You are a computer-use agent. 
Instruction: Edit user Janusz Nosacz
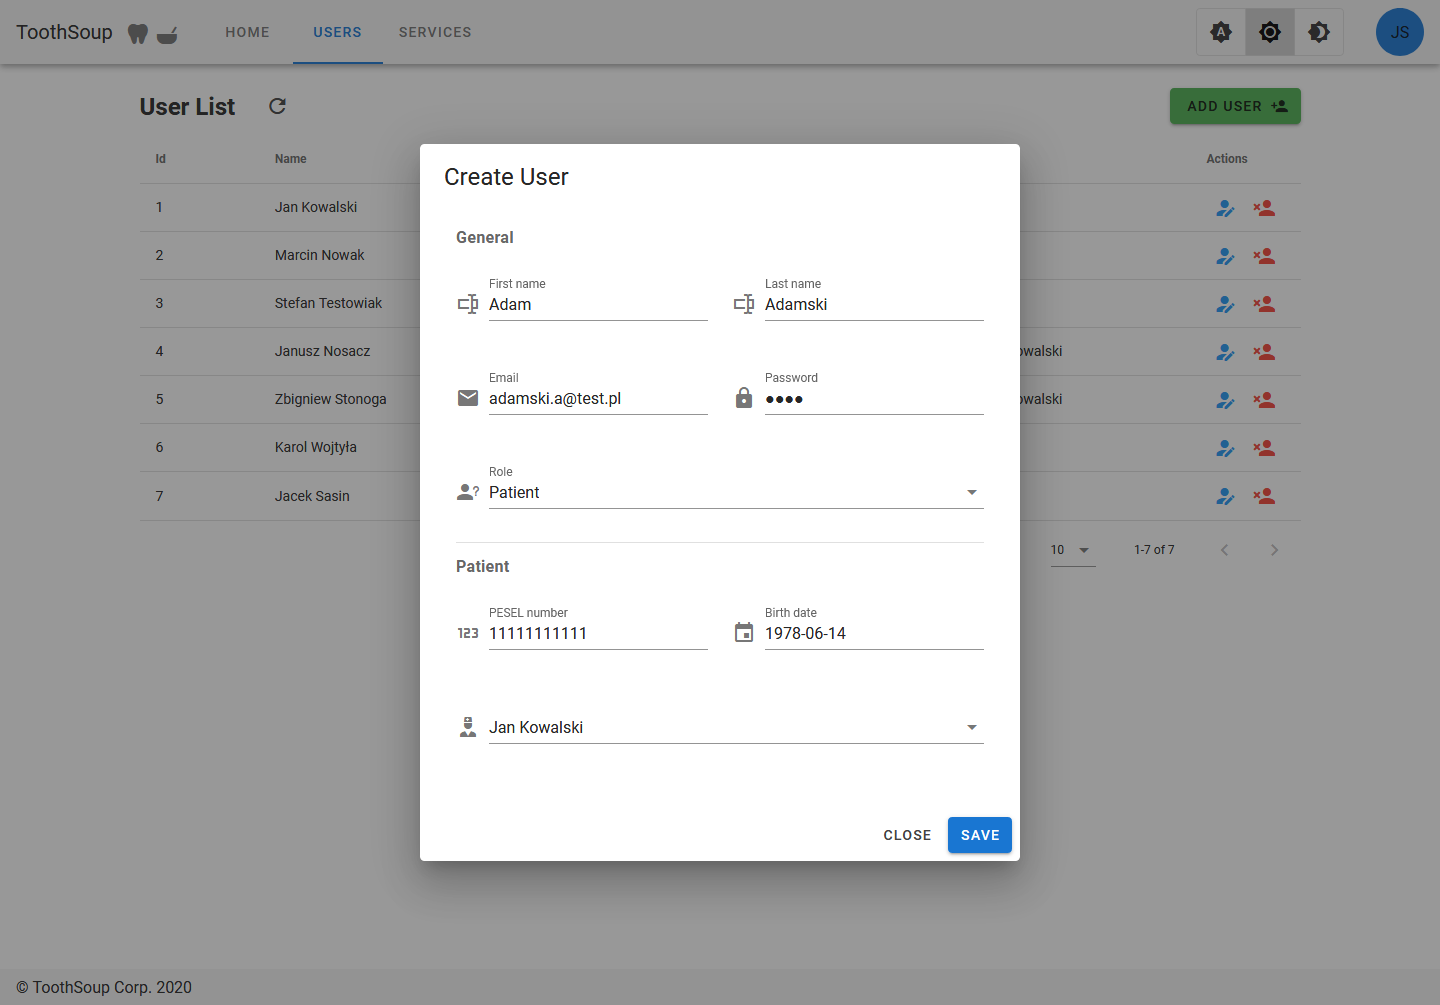(1225, 352)
